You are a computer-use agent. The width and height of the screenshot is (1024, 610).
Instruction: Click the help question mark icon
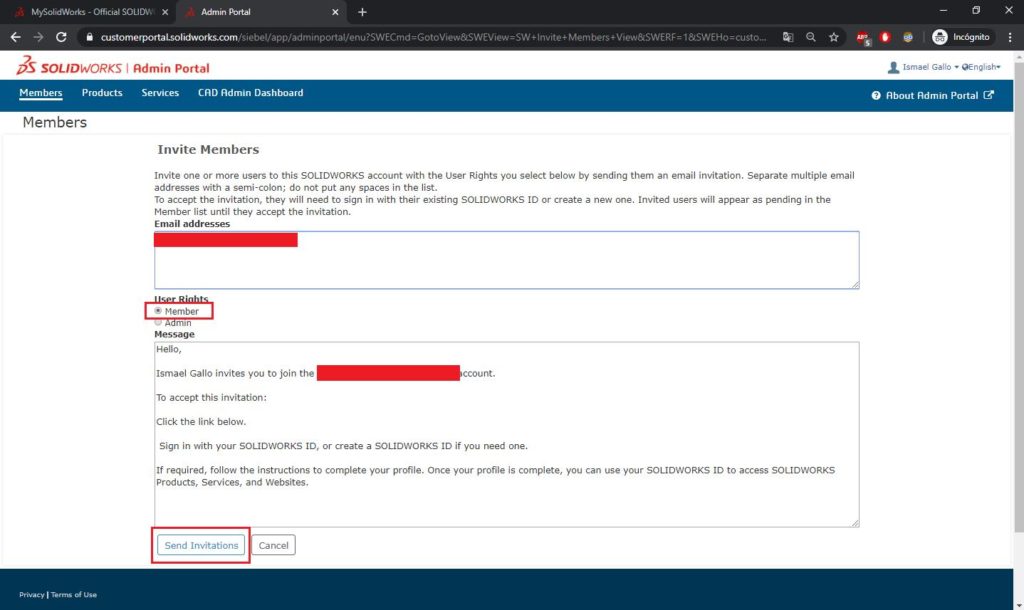click(876, 95)
